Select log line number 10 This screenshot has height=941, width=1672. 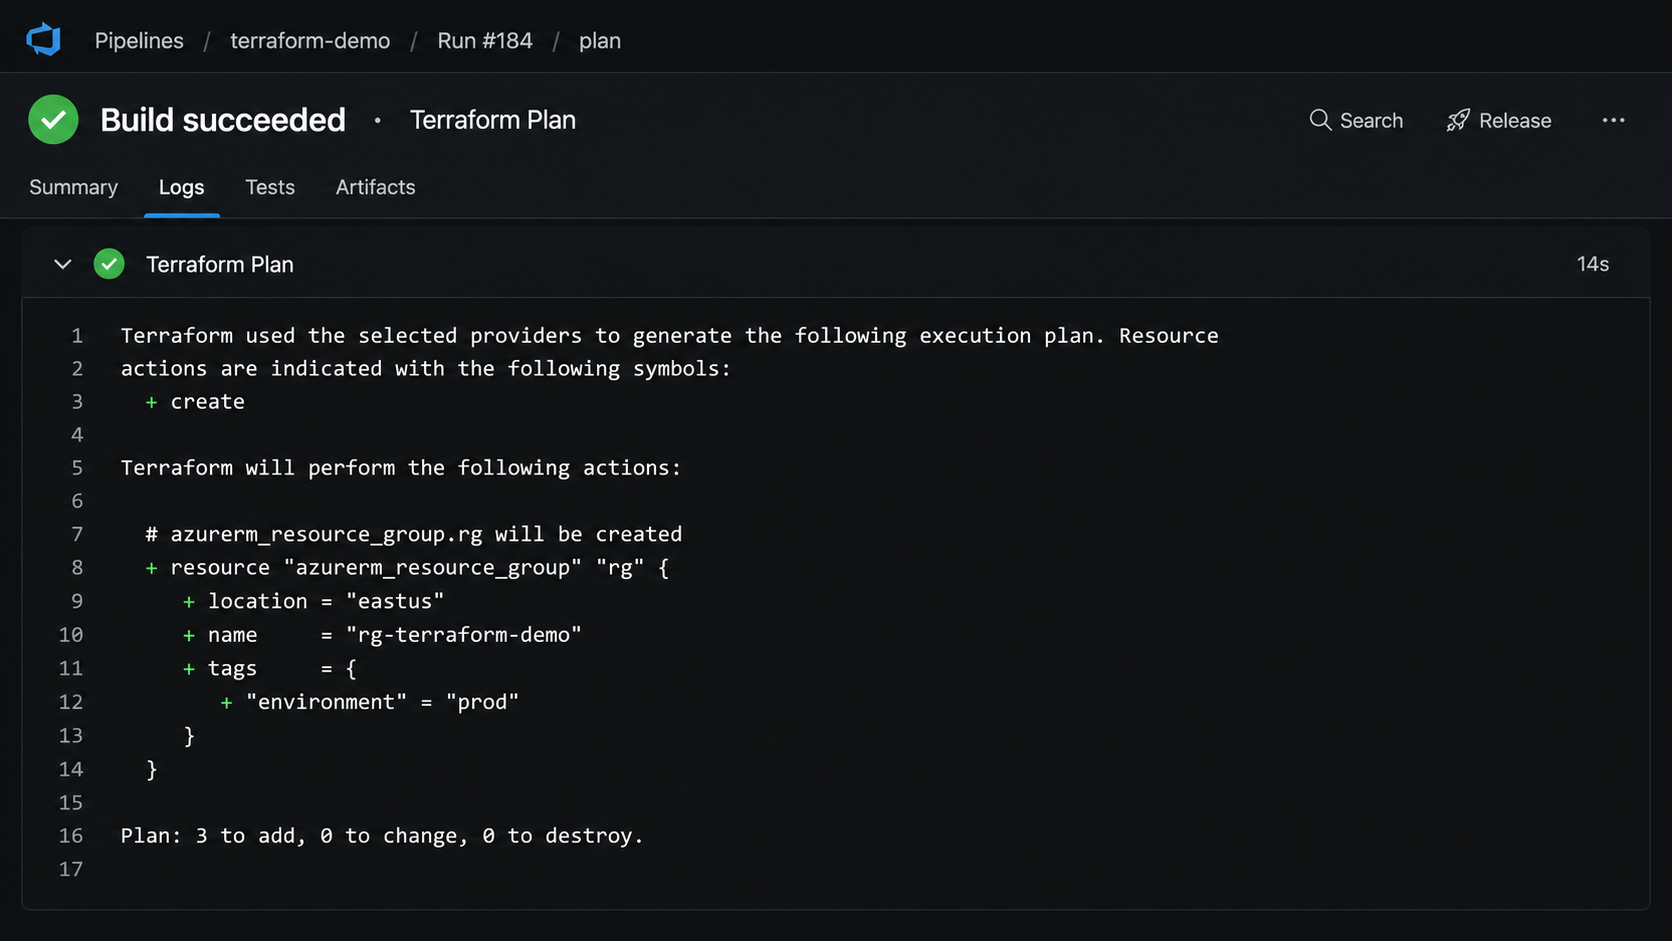pos(71,635)
